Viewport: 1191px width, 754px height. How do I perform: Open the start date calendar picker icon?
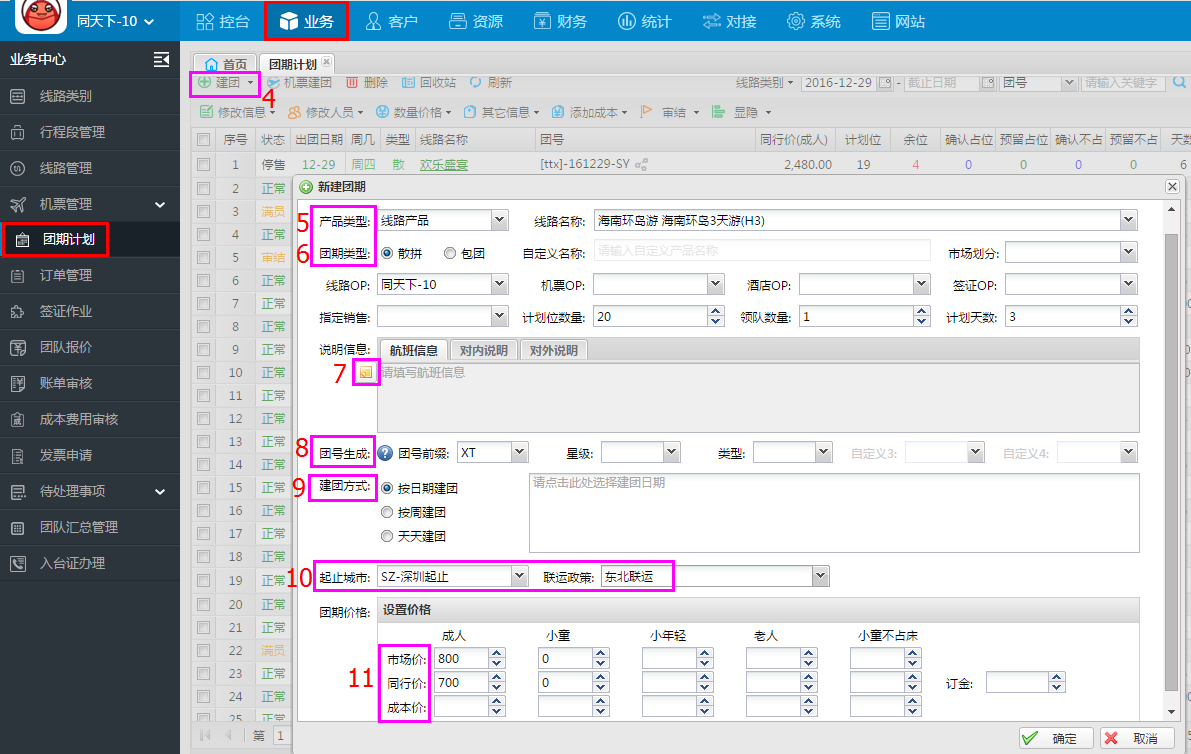click(x=885, y=83)
